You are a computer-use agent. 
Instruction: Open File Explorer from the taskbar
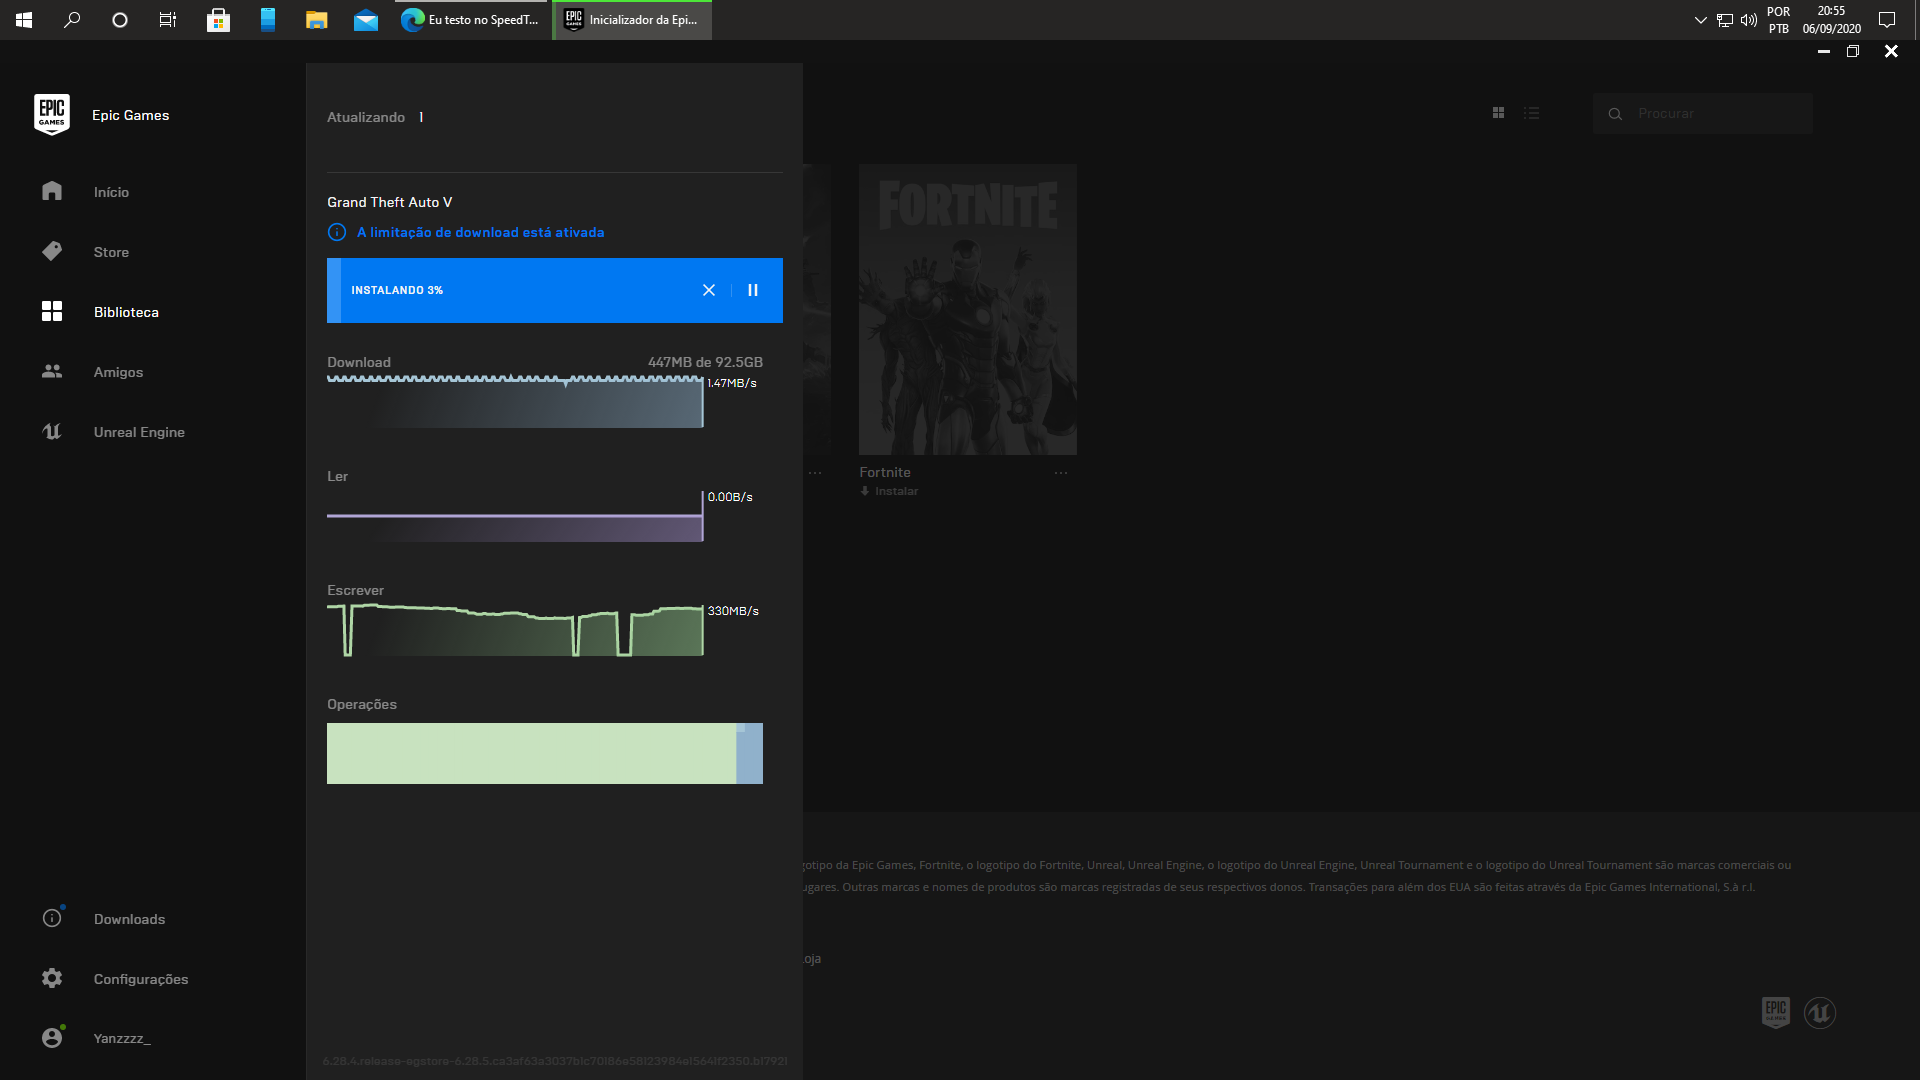click(x=316, y=20)
